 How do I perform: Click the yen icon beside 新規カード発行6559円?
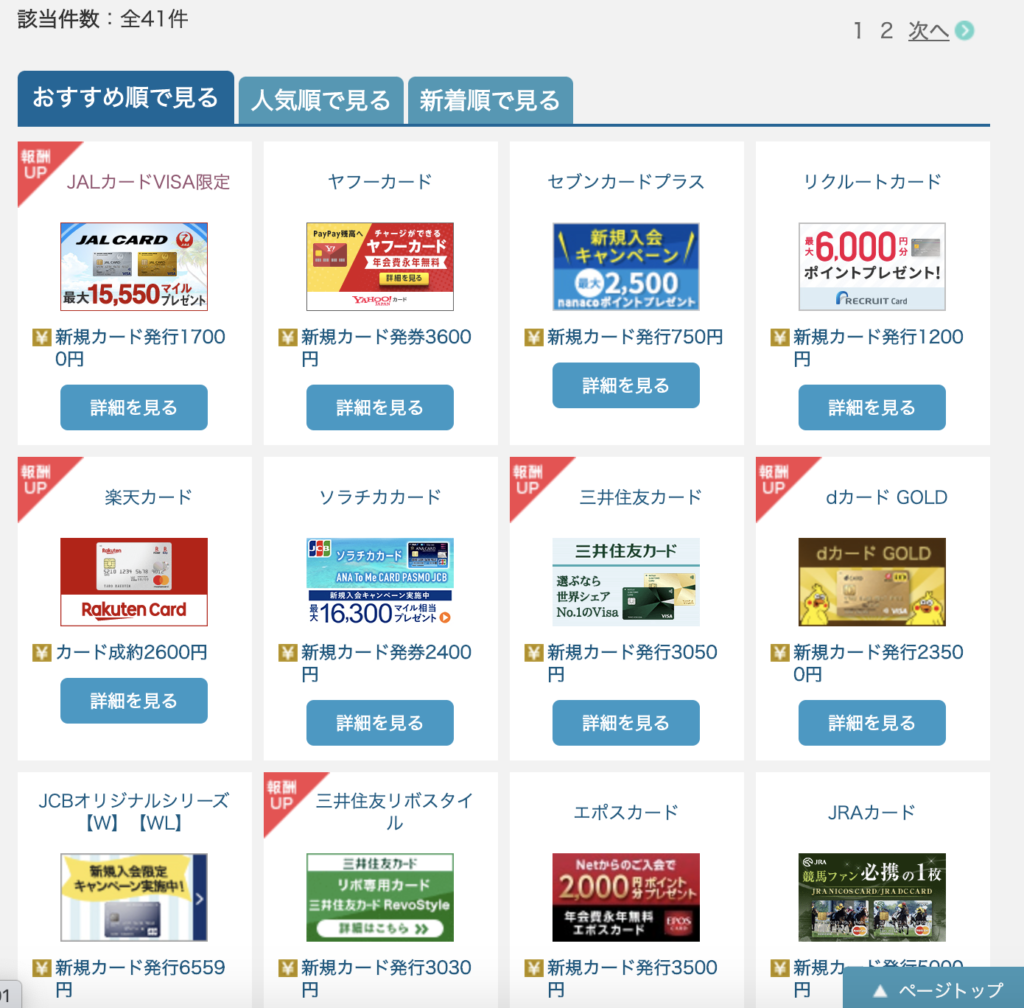point(42,968)
